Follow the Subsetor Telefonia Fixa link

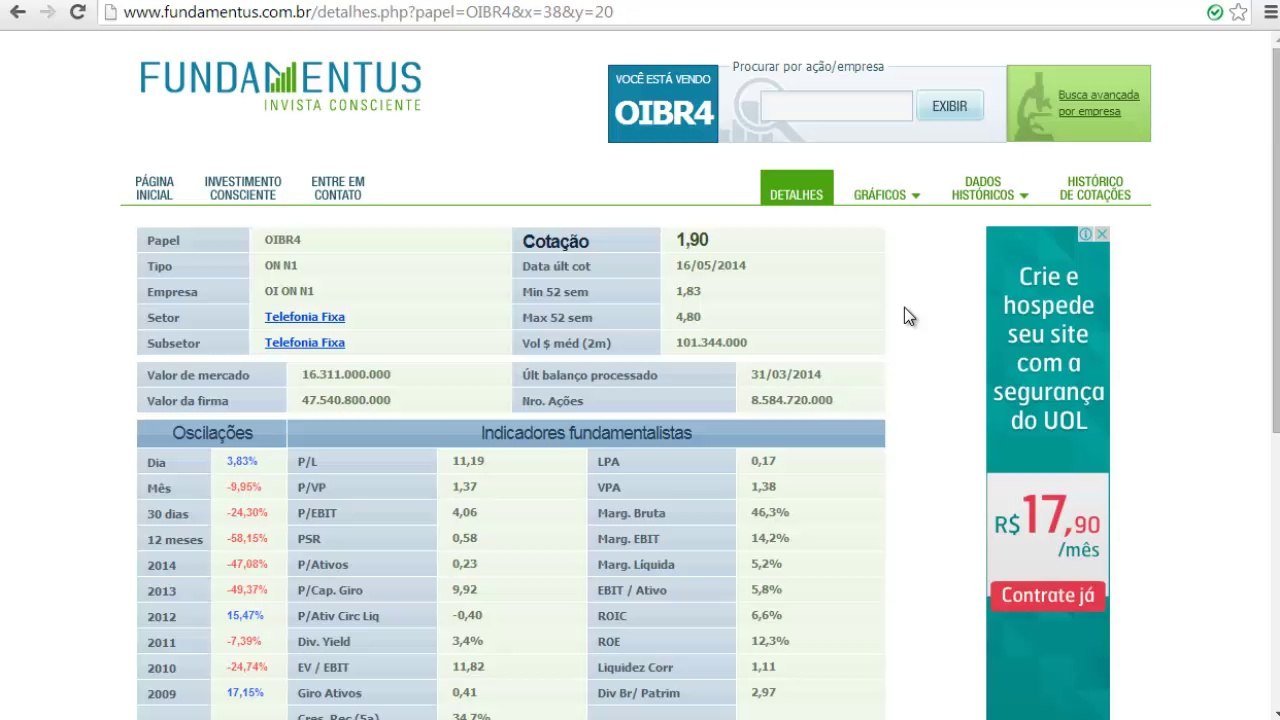(305, 343)
